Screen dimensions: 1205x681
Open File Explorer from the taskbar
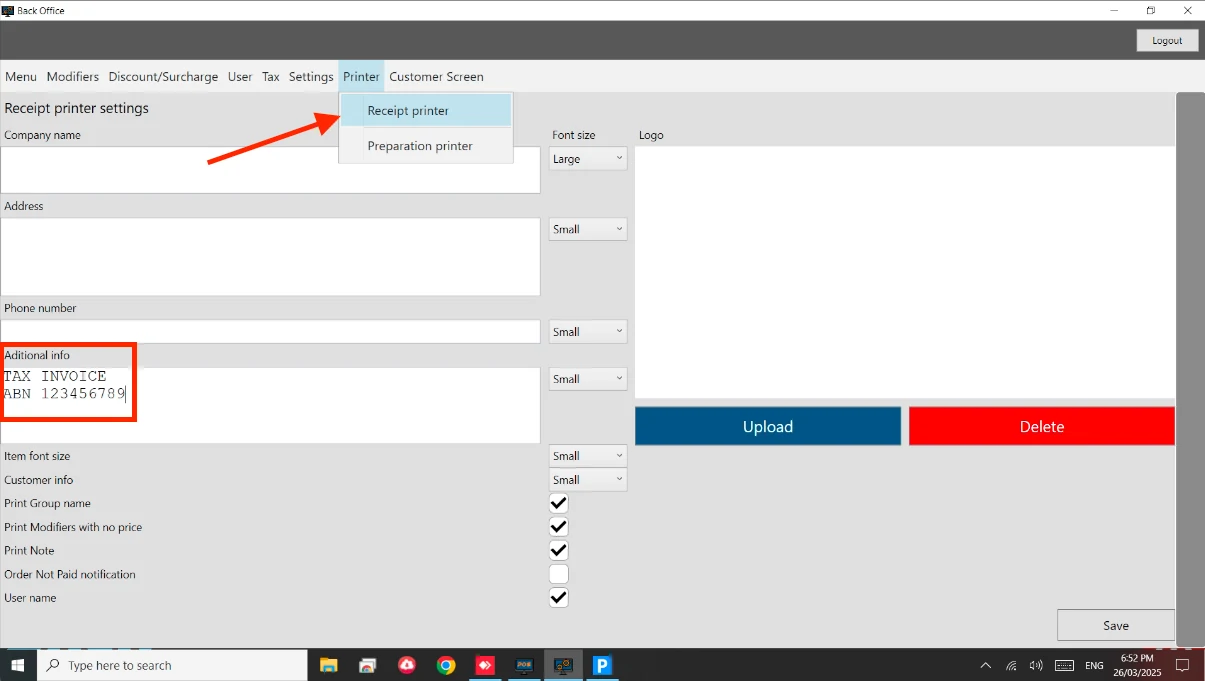pyautogui.click(x=328, y=665)
